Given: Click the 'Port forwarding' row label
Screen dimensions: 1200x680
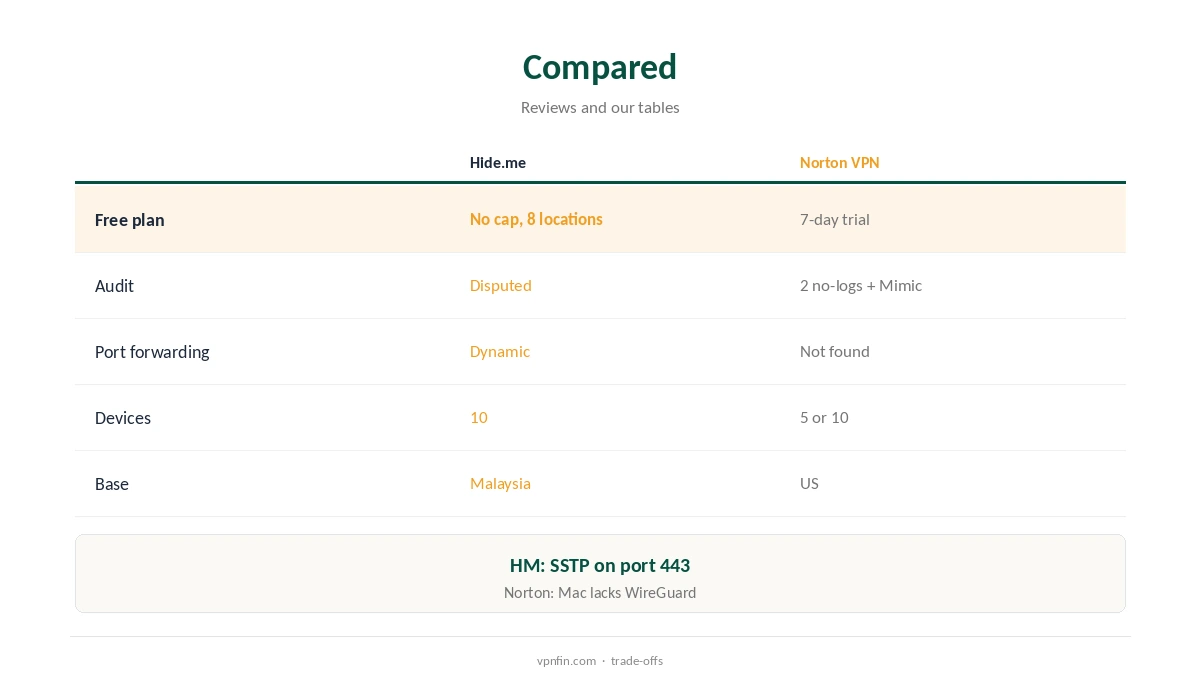Looking at the screenshot, I should [x=152, y=352].
